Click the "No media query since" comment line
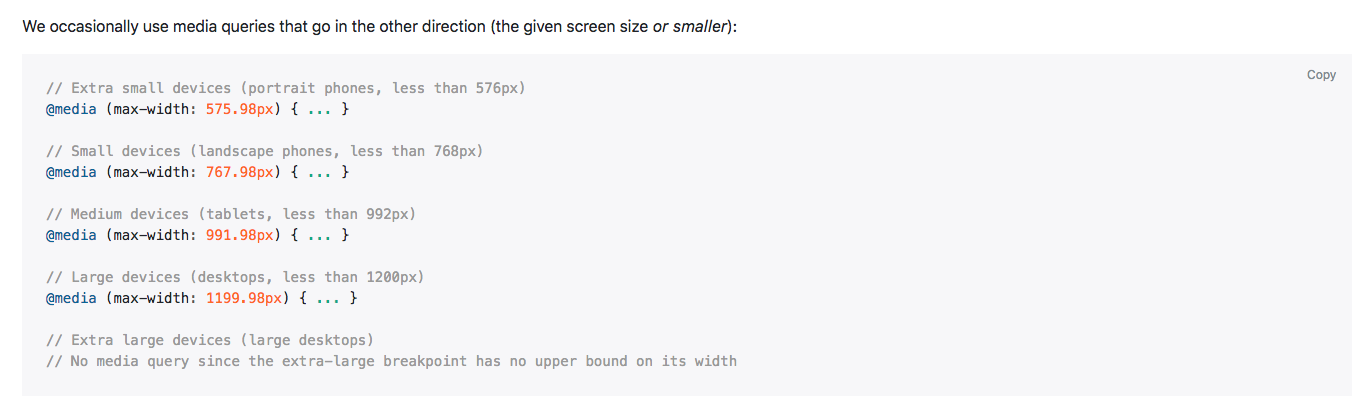The width and height of the screenshot is (1370, 413). [x=391, y=360]
